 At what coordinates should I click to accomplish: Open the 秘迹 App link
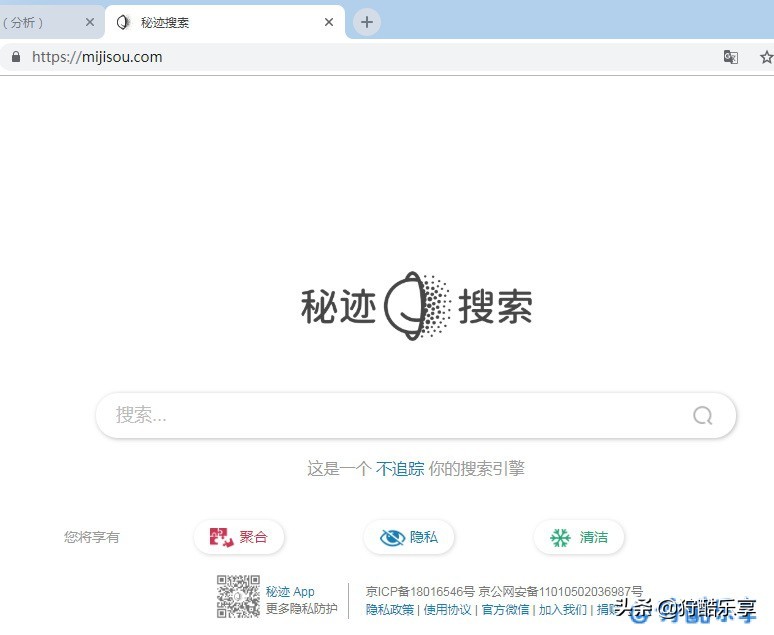(x=290, y=592)
